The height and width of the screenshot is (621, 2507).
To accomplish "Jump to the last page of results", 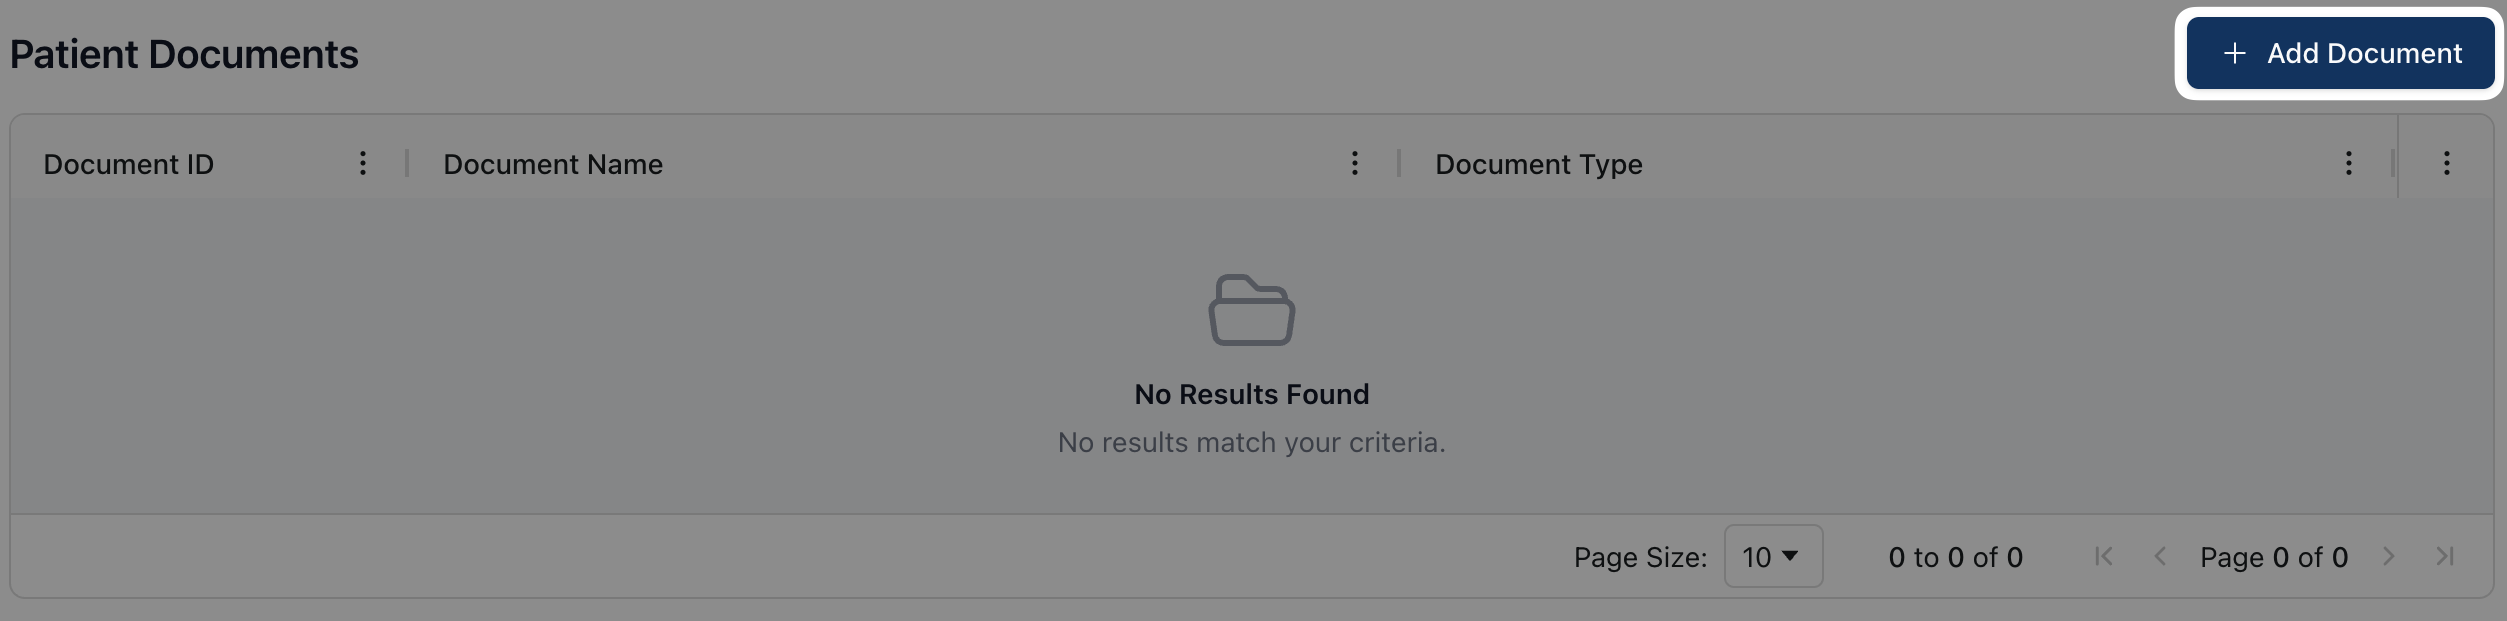I will click(x=2445, y=556).
